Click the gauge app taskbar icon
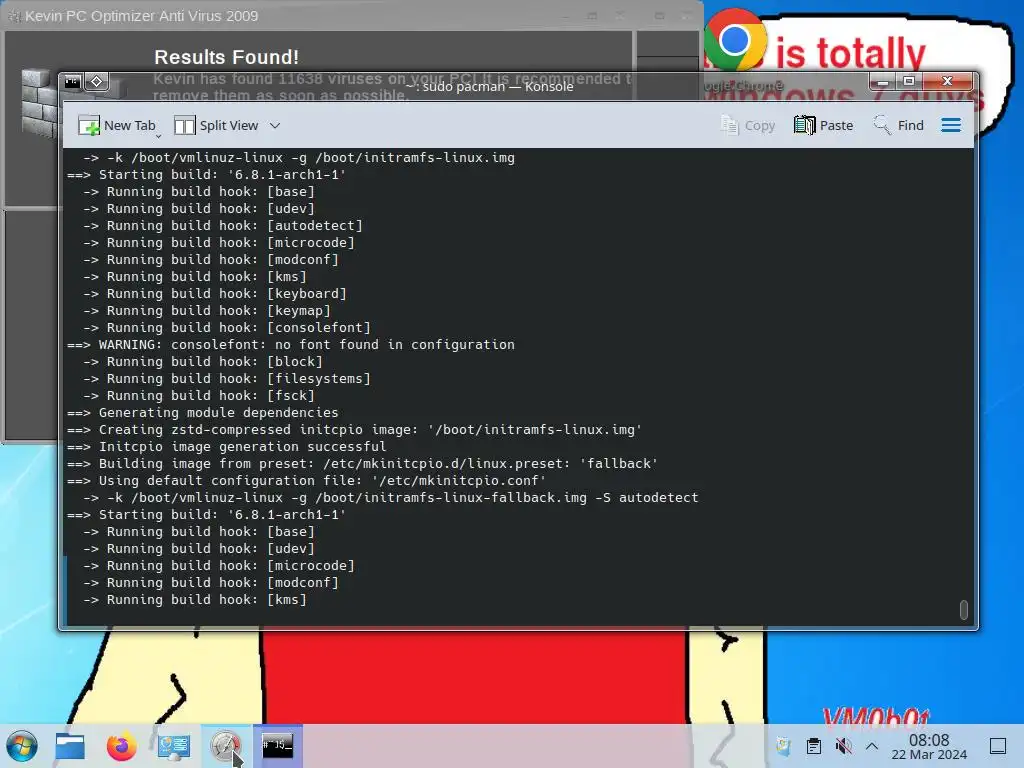The height and width of the screenshot is (768, 1024). click(x=226, y=746)
